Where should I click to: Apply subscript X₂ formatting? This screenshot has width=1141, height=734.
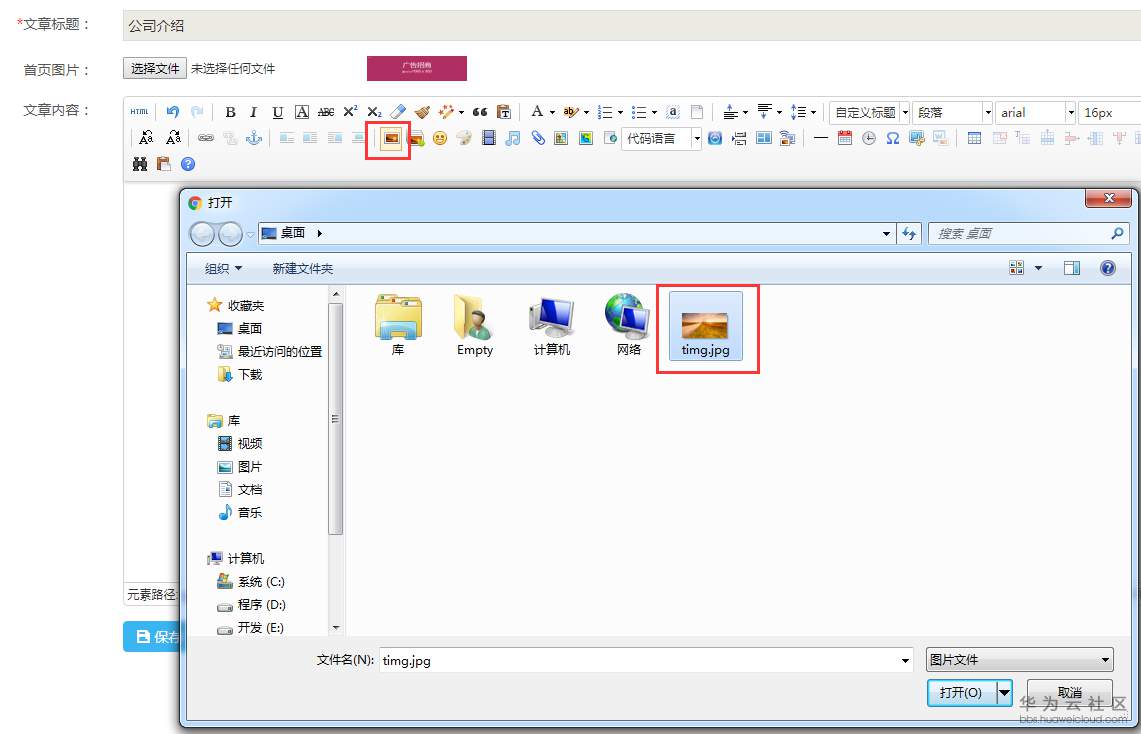[374, 112]
